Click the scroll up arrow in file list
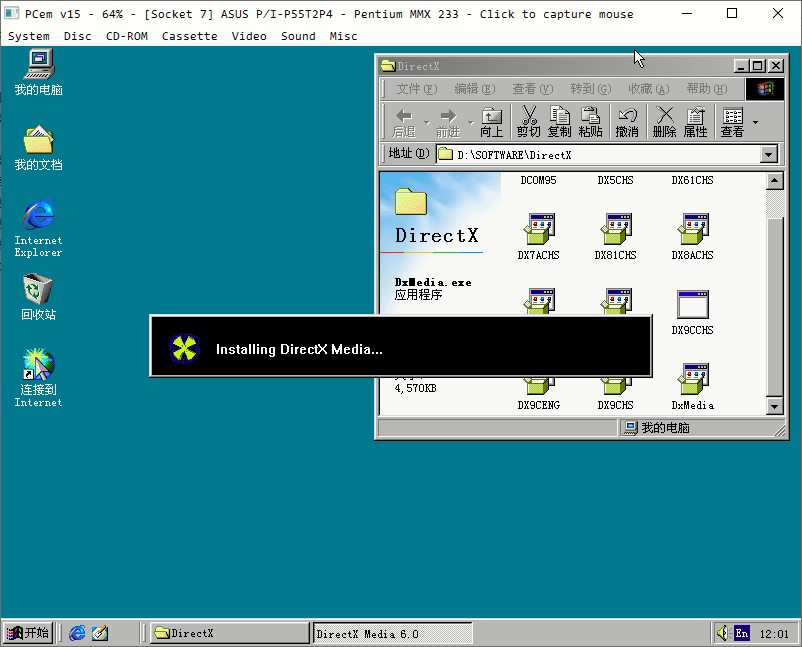This screenshot has width=802, height=647. pyautogui.click(x=775, y=181)
